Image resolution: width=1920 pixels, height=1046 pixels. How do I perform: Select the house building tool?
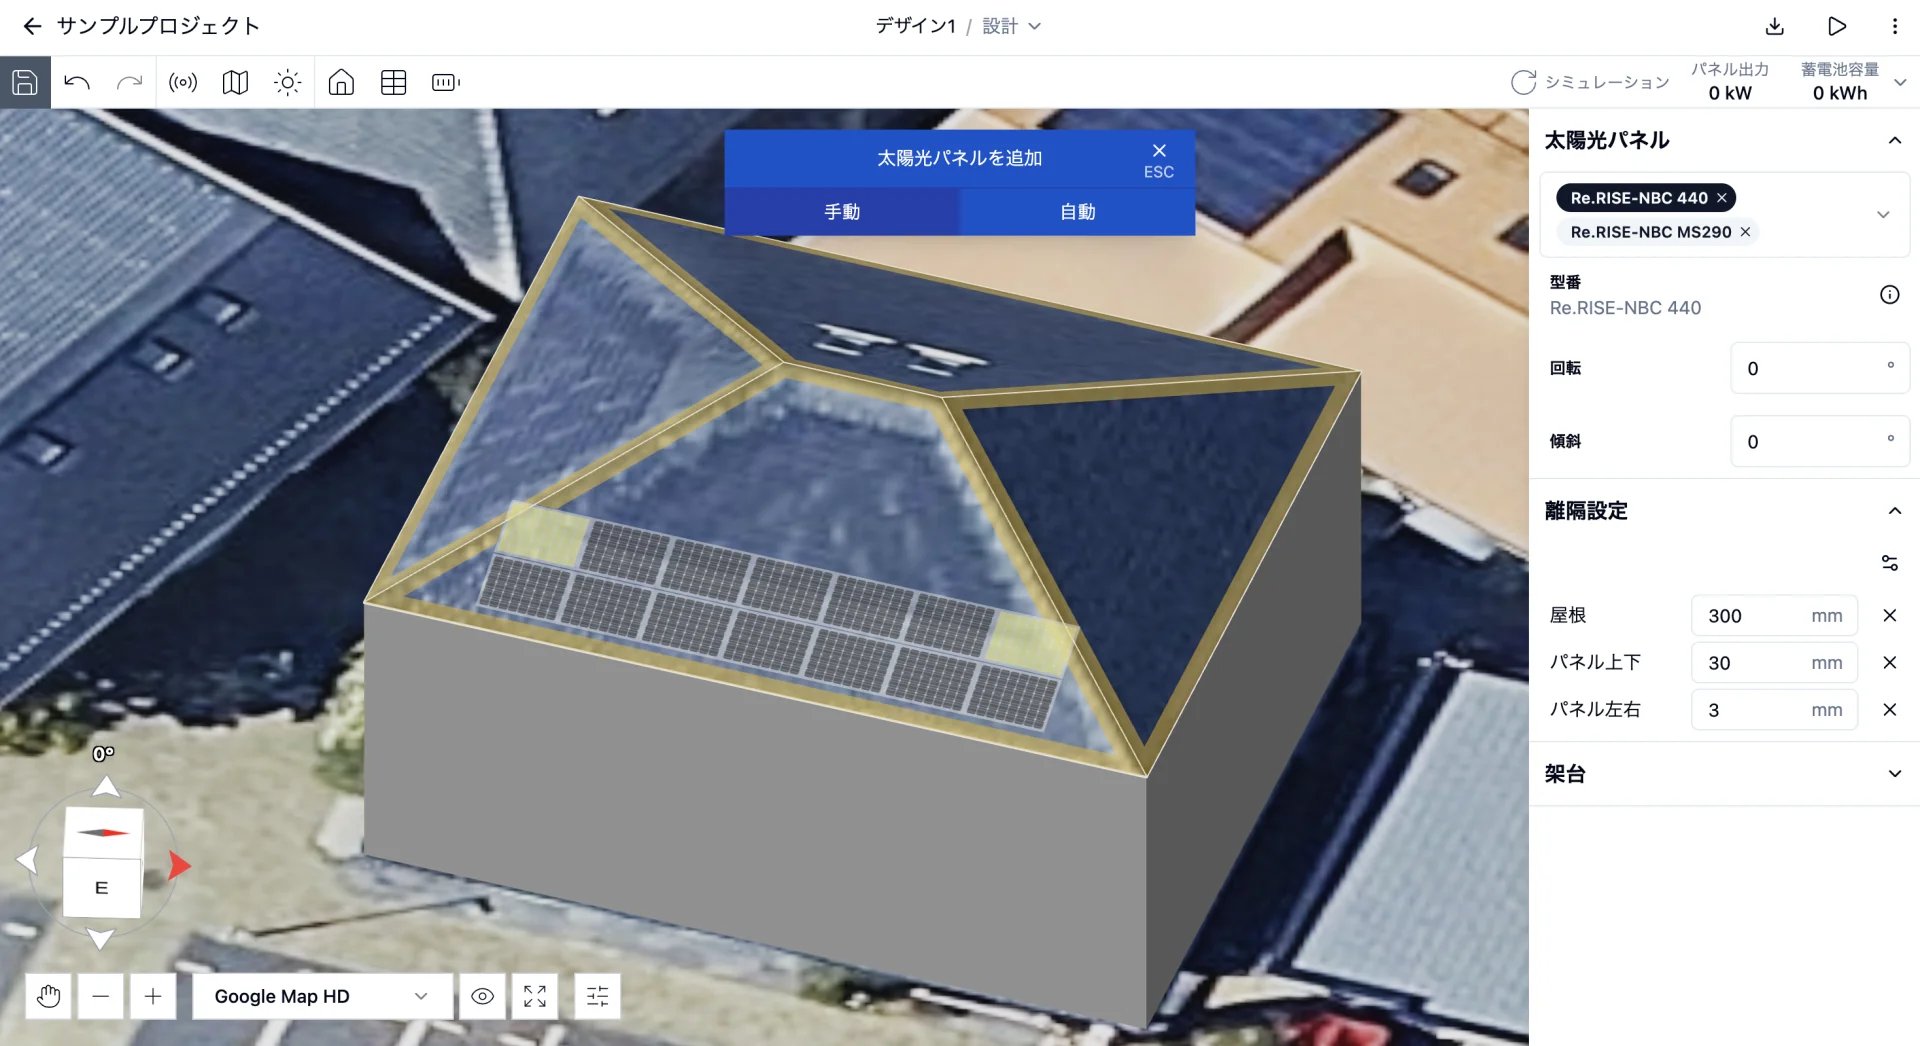point(341,82)
